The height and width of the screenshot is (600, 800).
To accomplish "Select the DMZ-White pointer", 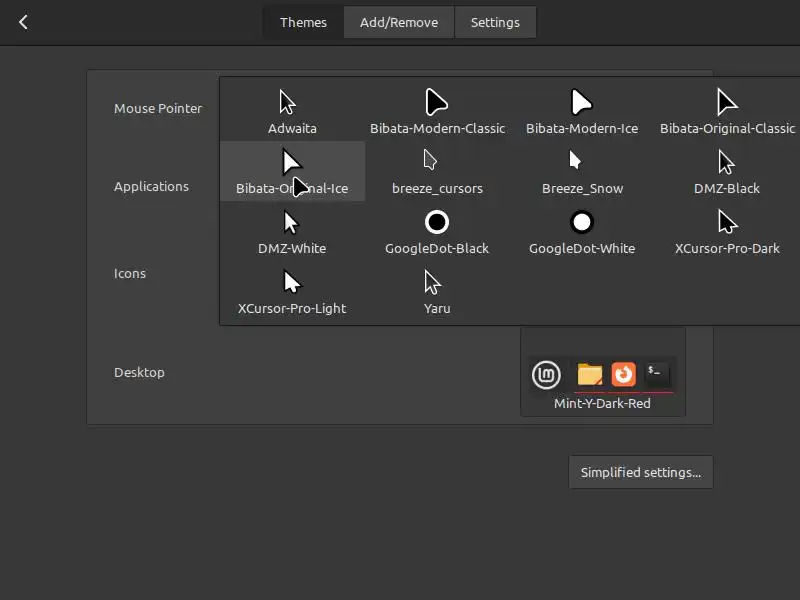I will [292, 231].
